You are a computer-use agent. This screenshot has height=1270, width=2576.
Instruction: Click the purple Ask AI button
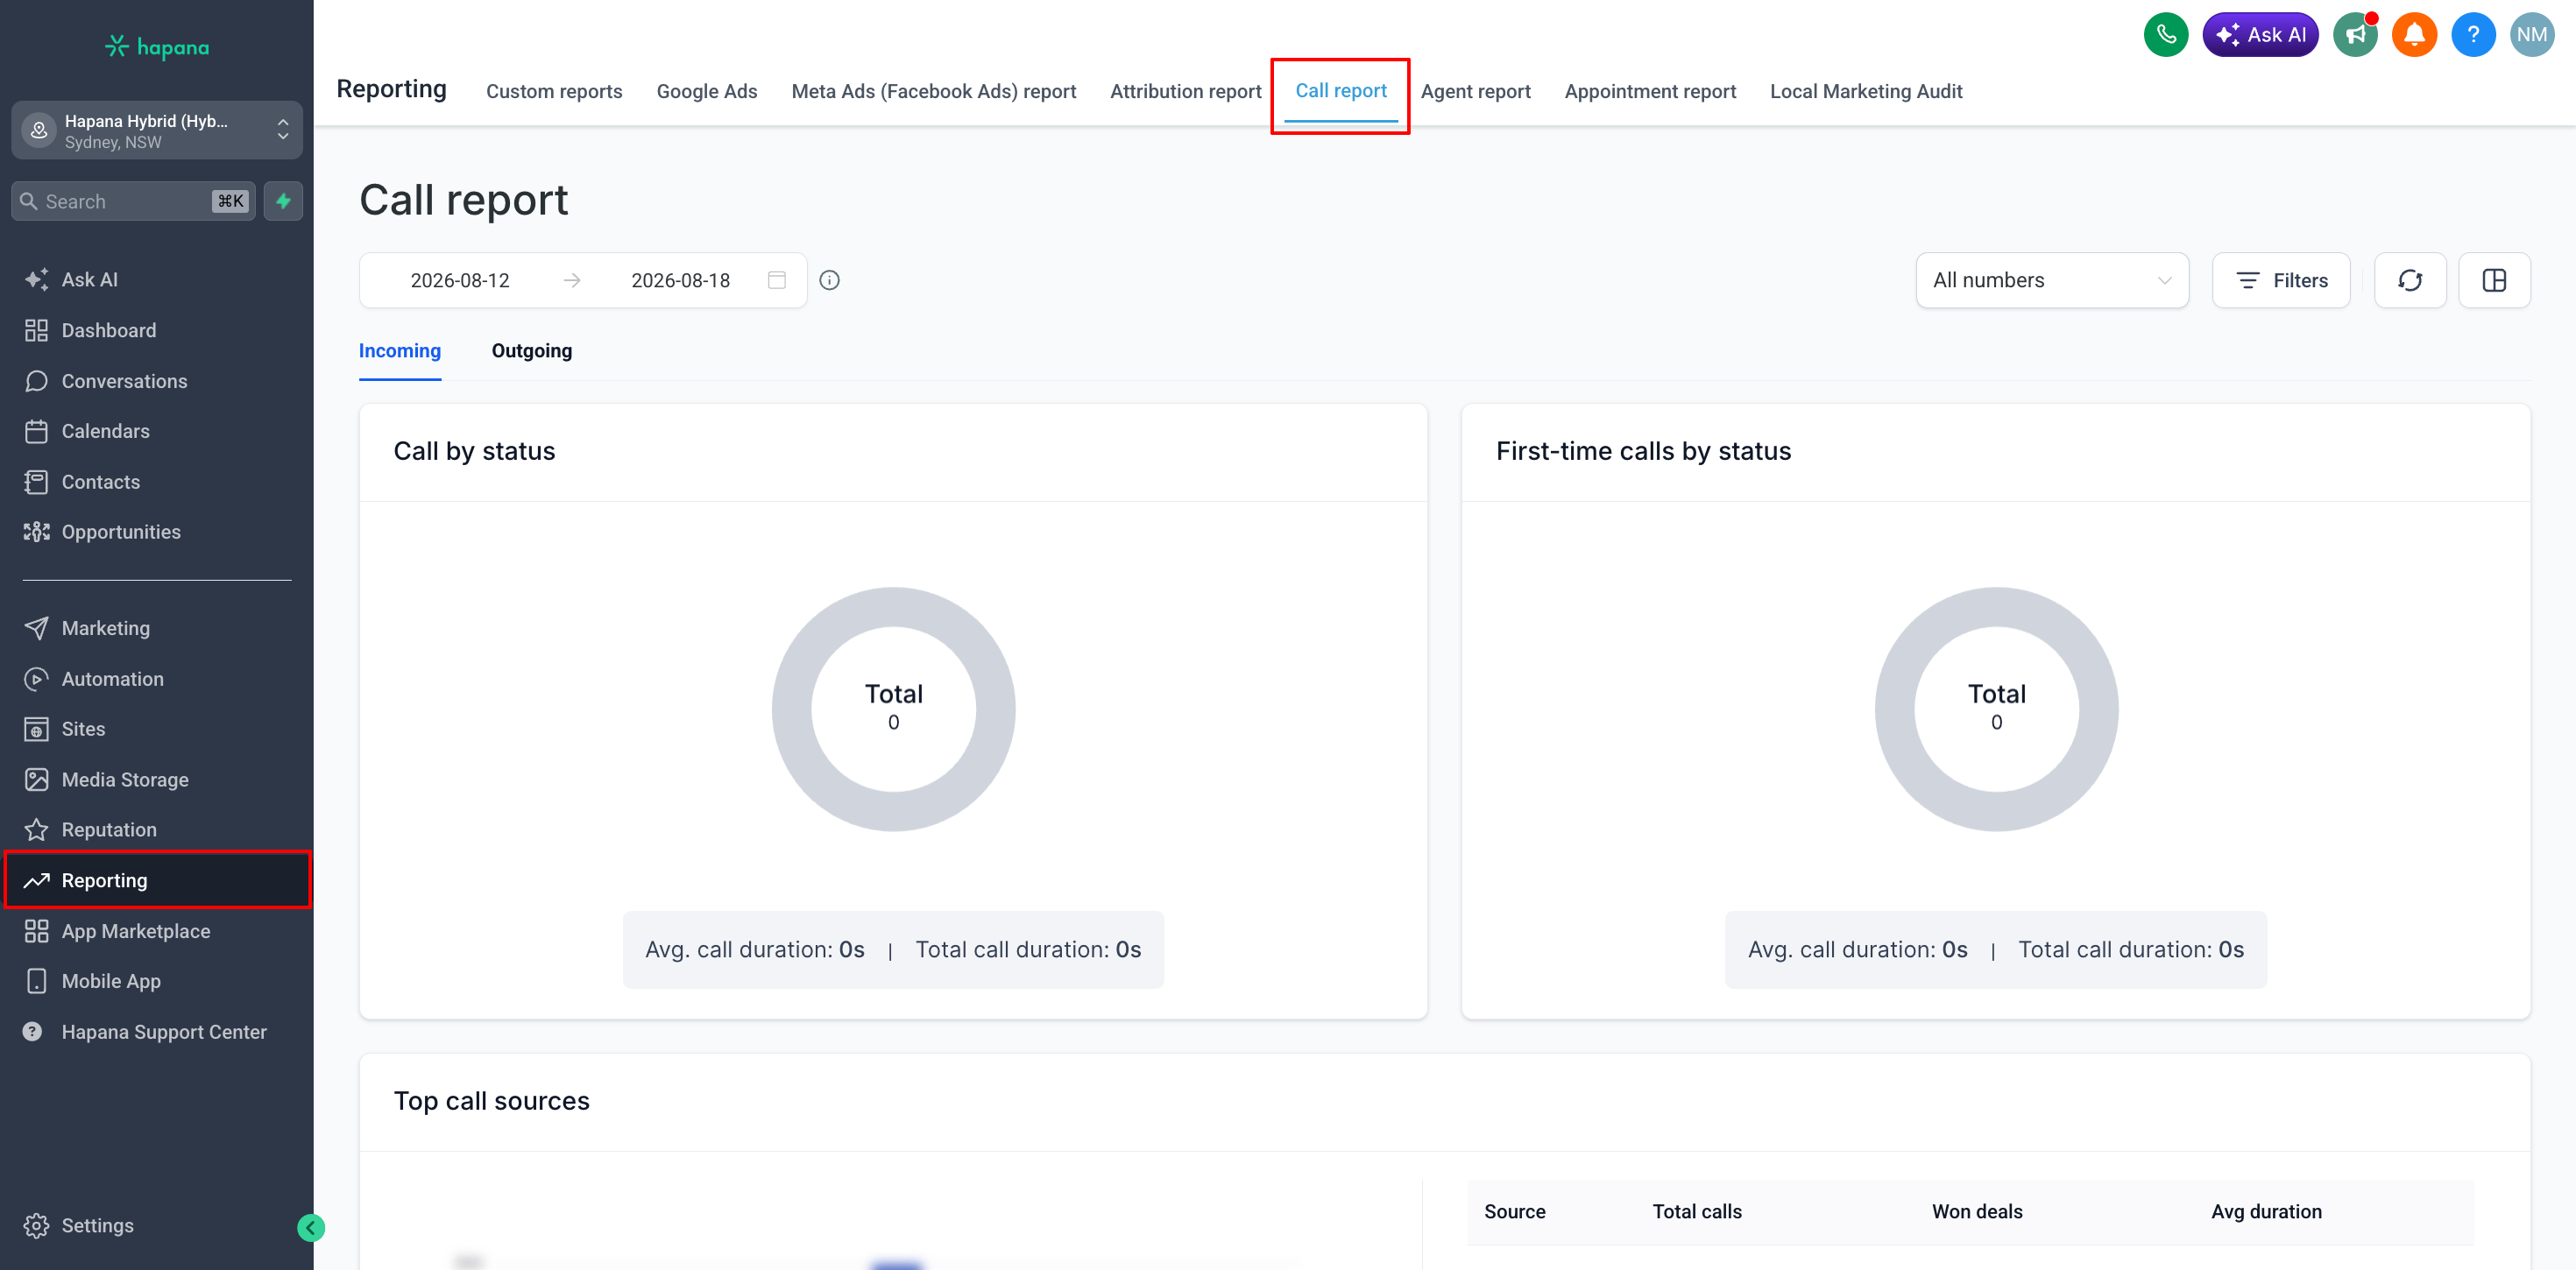click(x=2260, y=35)
